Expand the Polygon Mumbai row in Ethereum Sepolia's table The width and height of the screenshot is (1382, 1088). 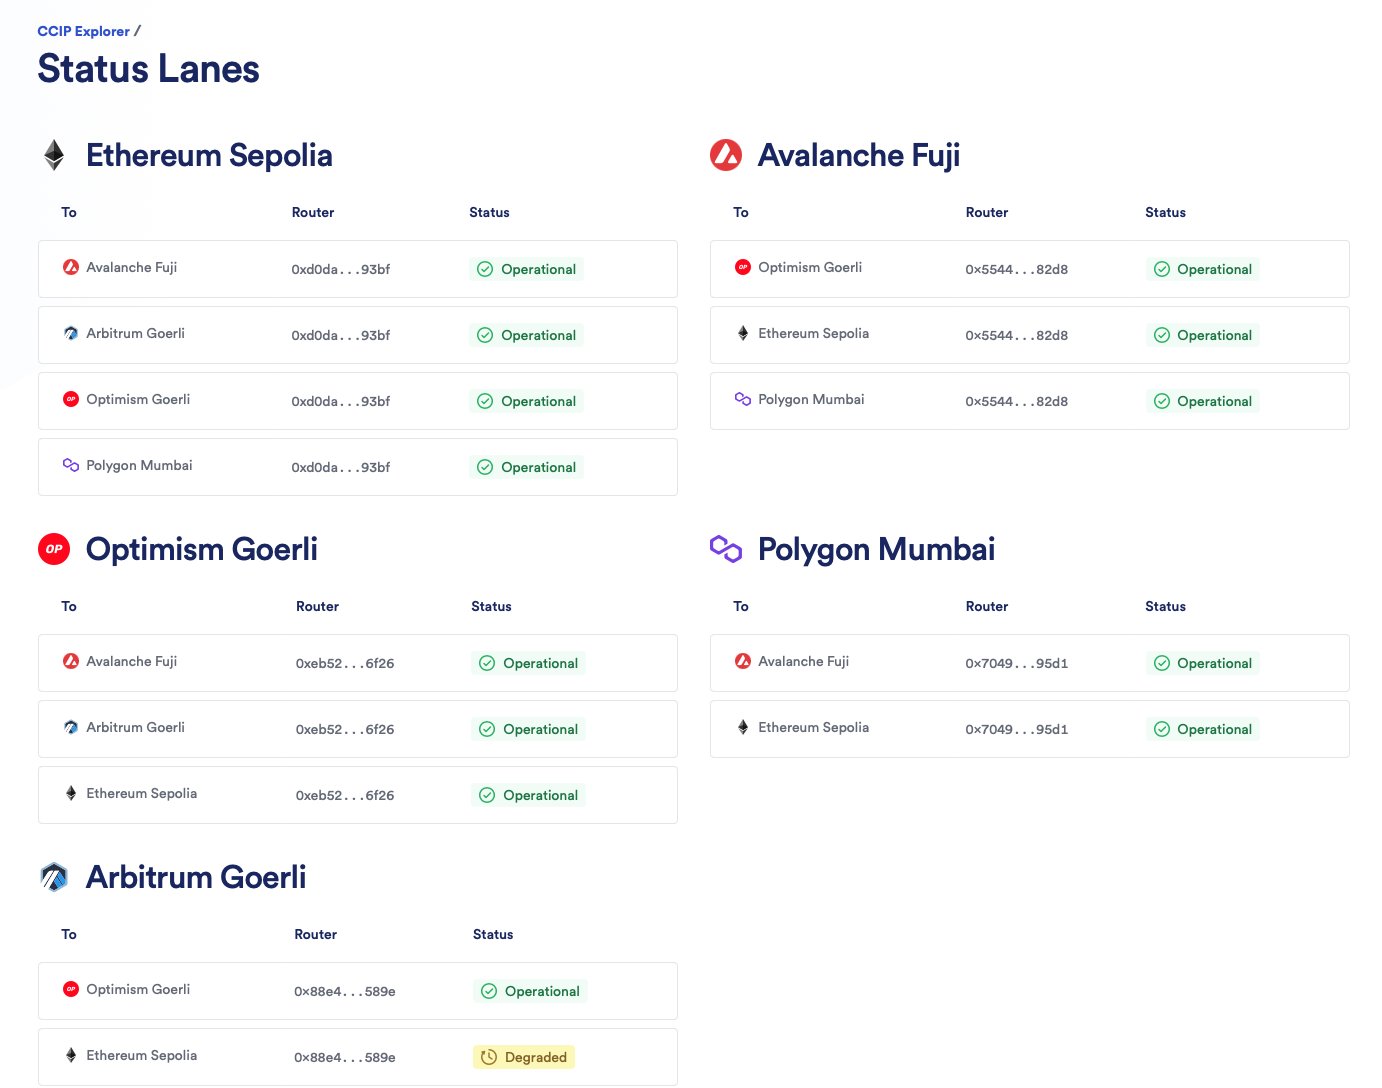pyautogui.click(x=357, y=466)
